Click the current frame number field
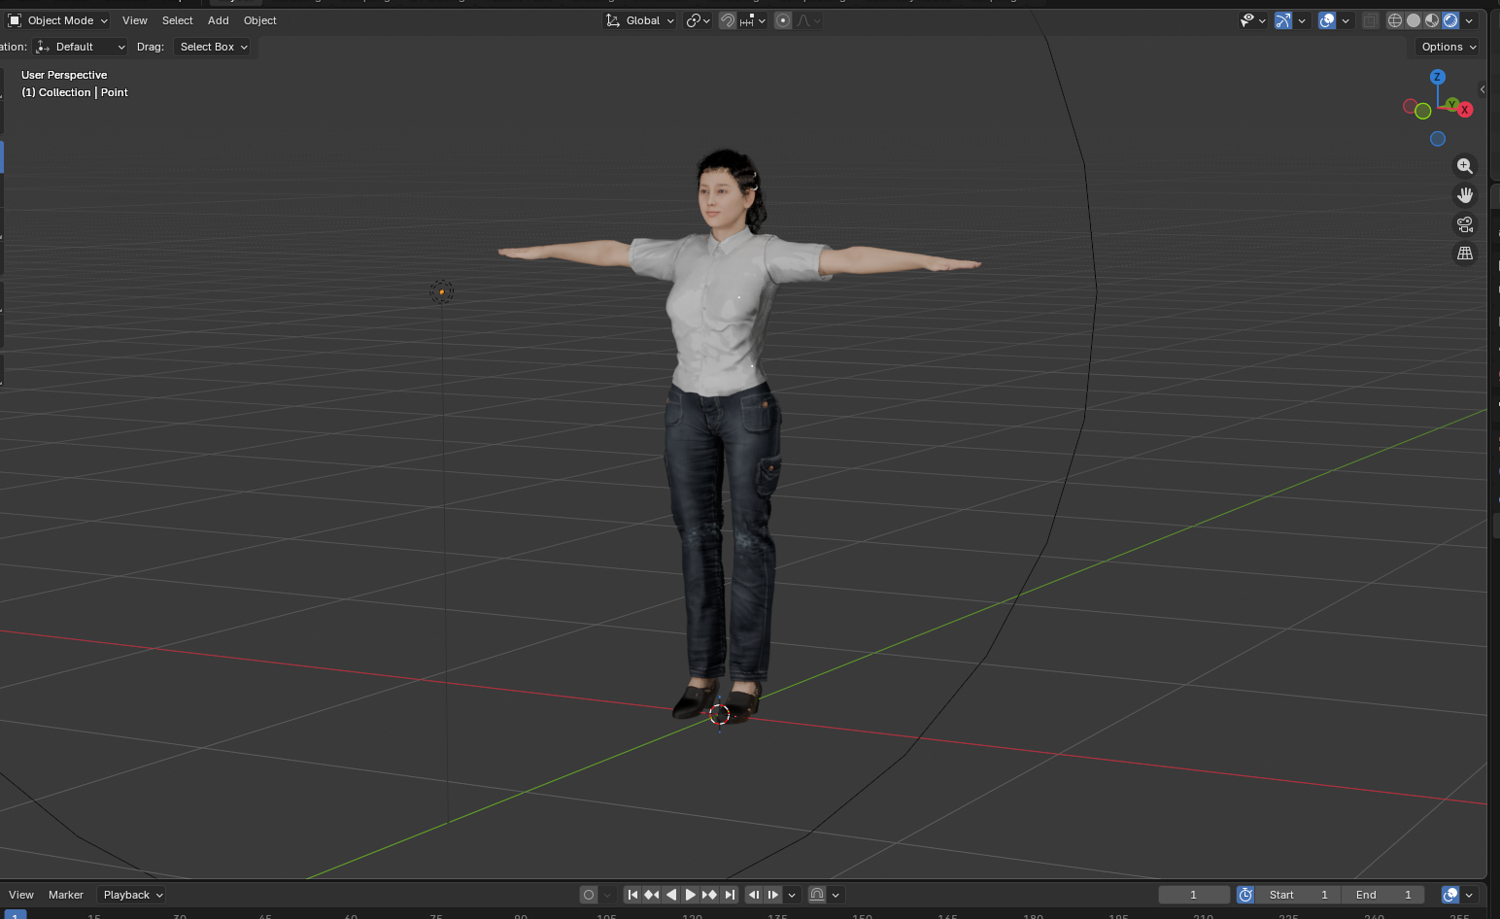The height and width of the screenshot is (919, 1500). [1194, 895]
